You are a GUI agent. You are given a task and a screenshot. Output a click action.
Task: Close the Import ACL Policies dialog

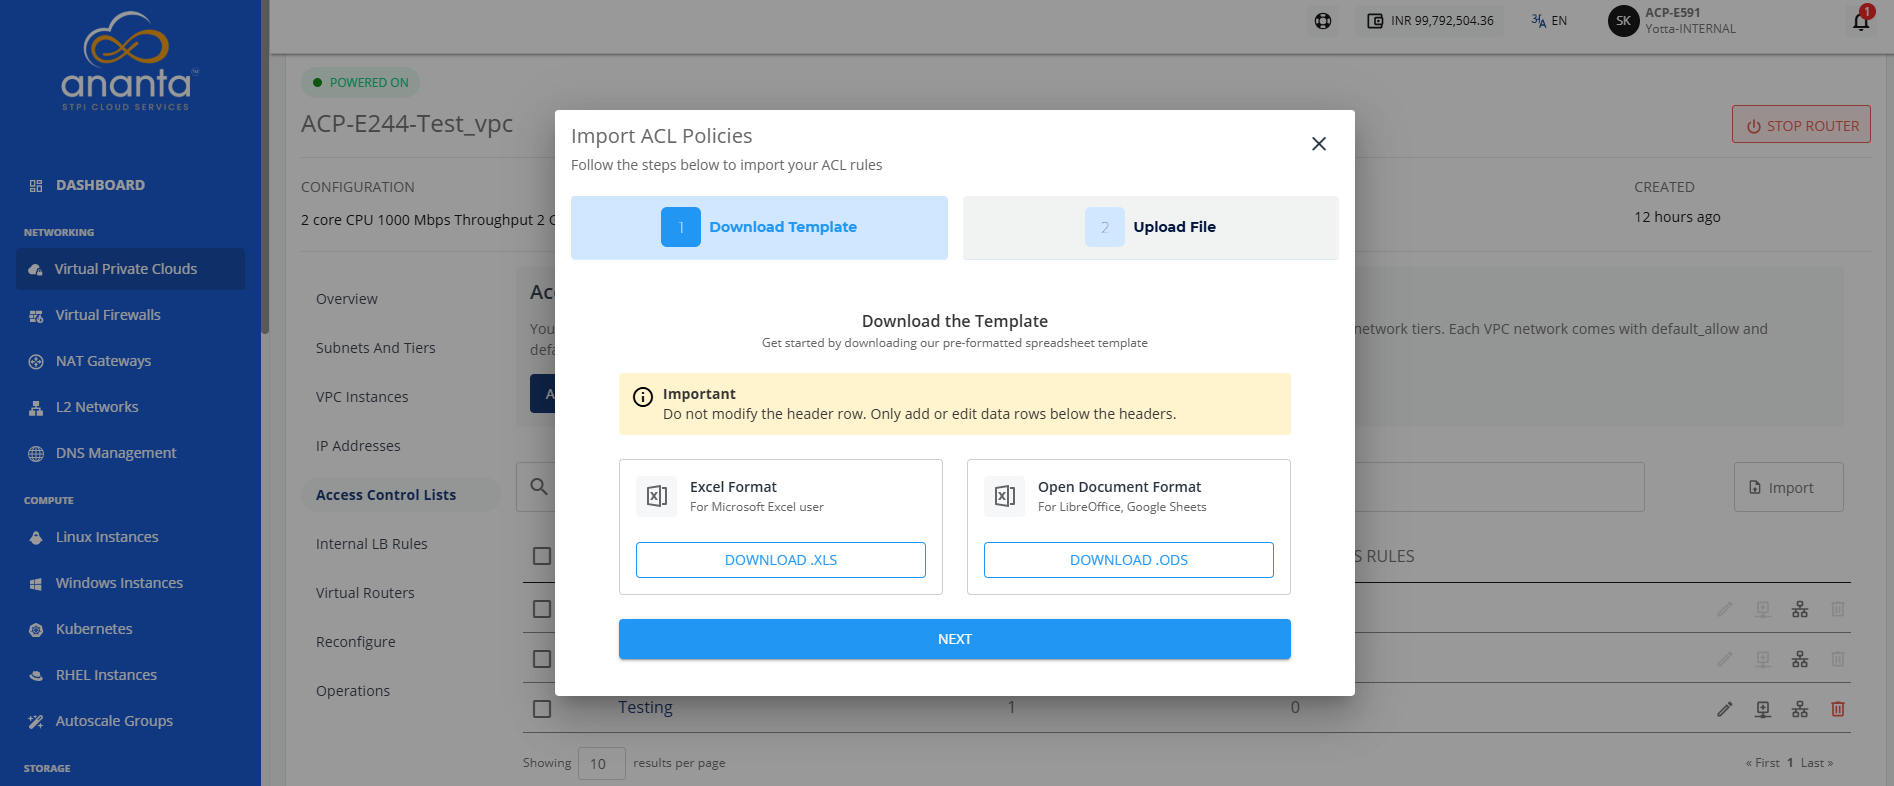point(1319,144)
